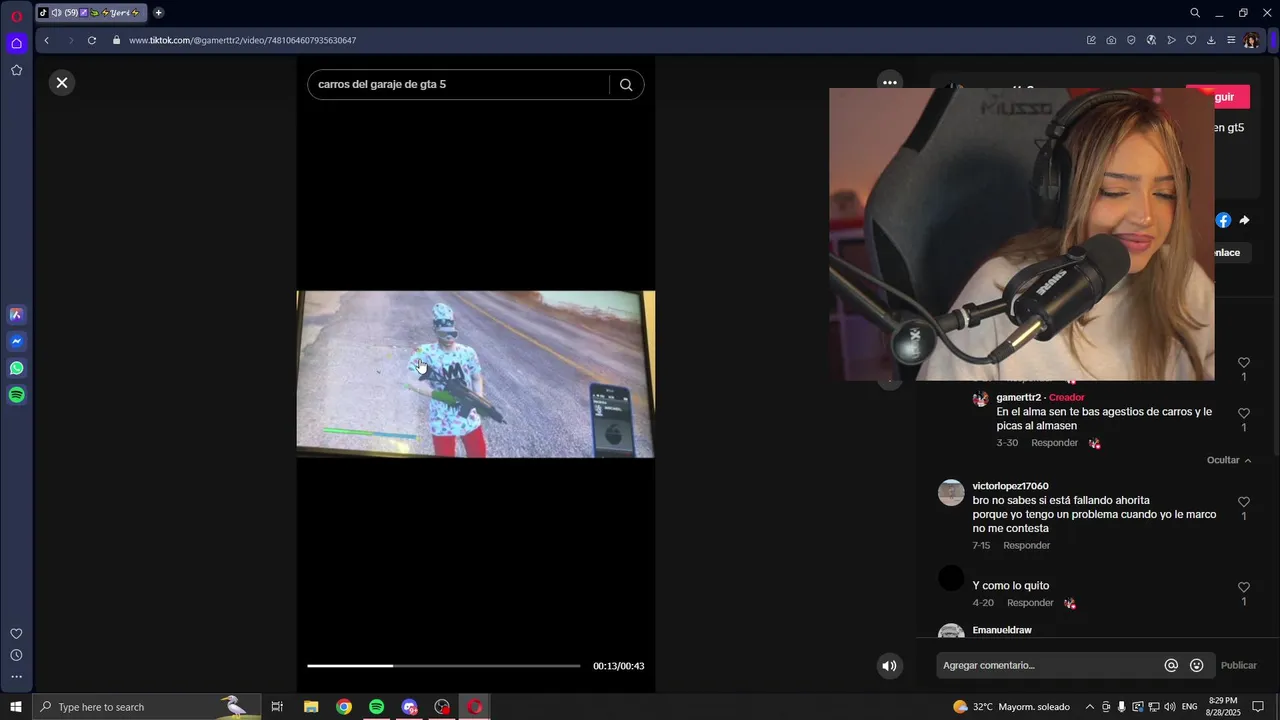Open Task View on the taskbar
The width and height of the screenshot is (1280, 720).
(277, 707)
